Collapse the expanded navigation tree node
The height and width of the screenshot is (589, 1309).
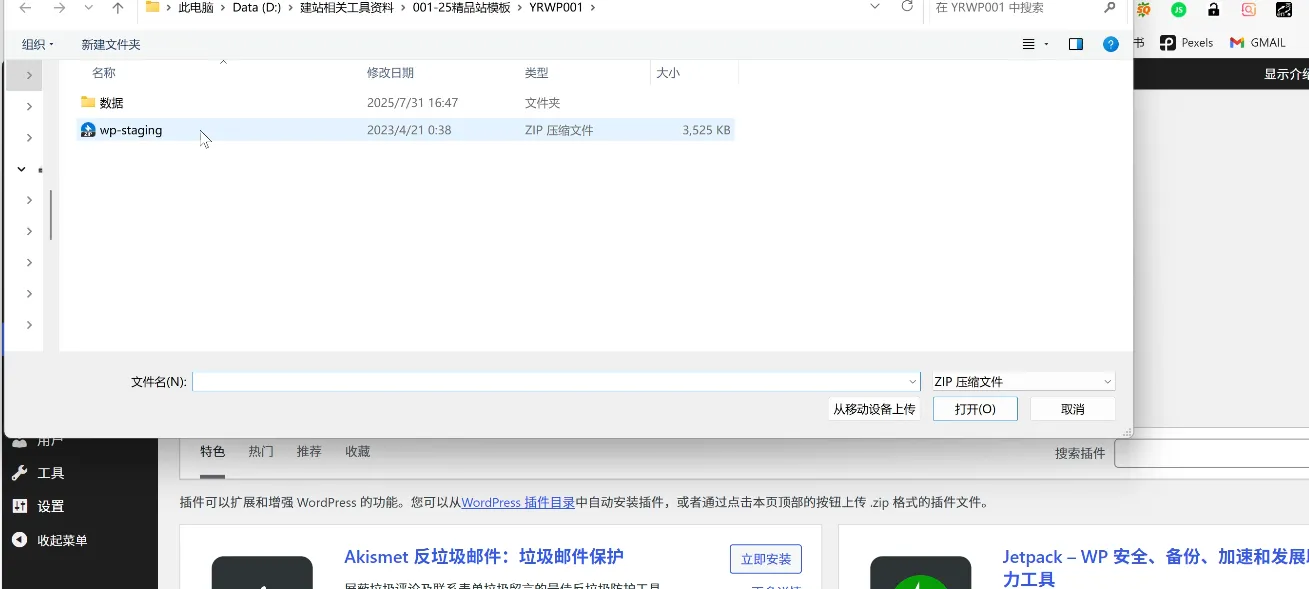click(x=23, y=169)
